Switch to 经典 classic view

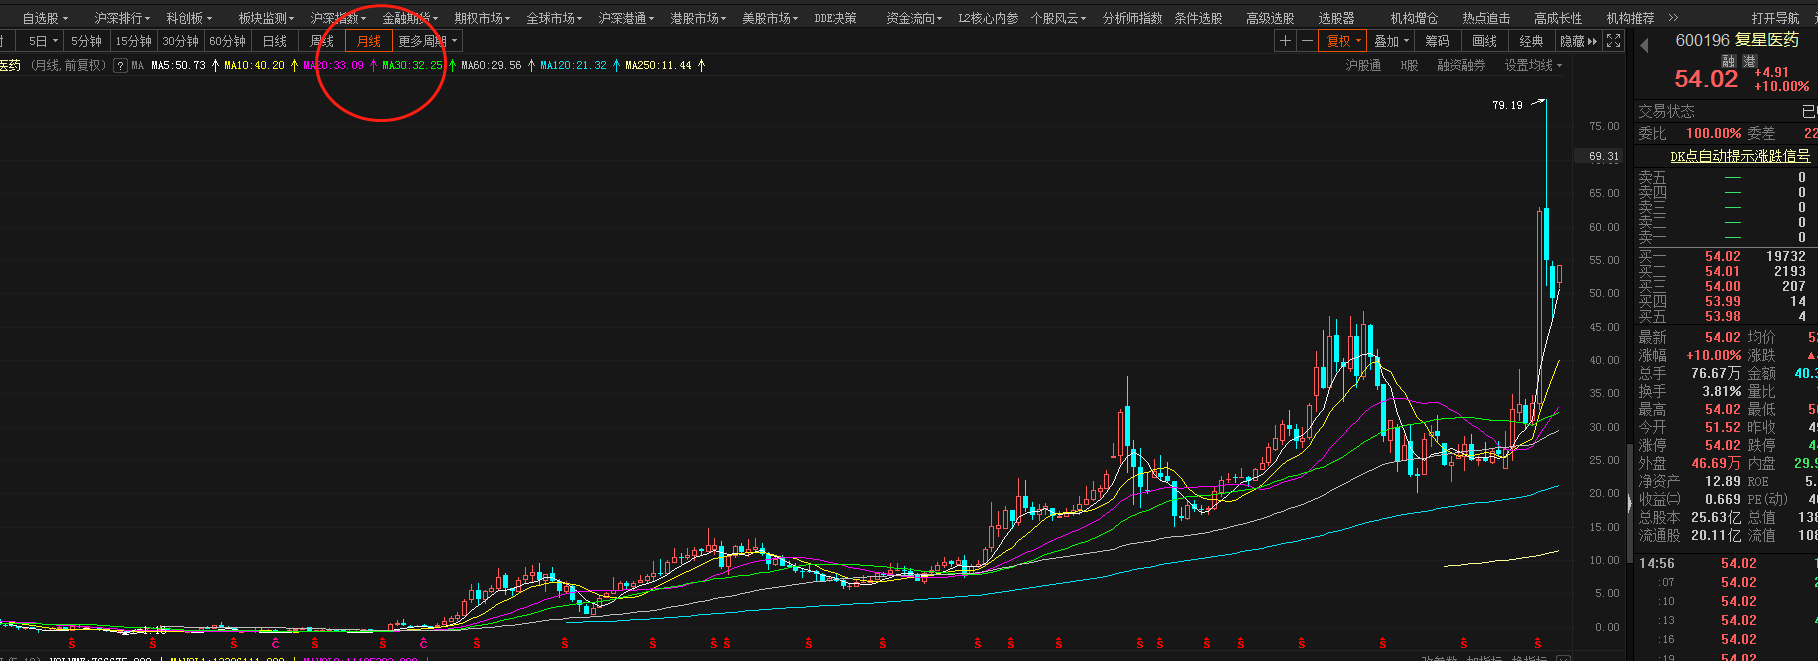click(x=1531, y=41)
